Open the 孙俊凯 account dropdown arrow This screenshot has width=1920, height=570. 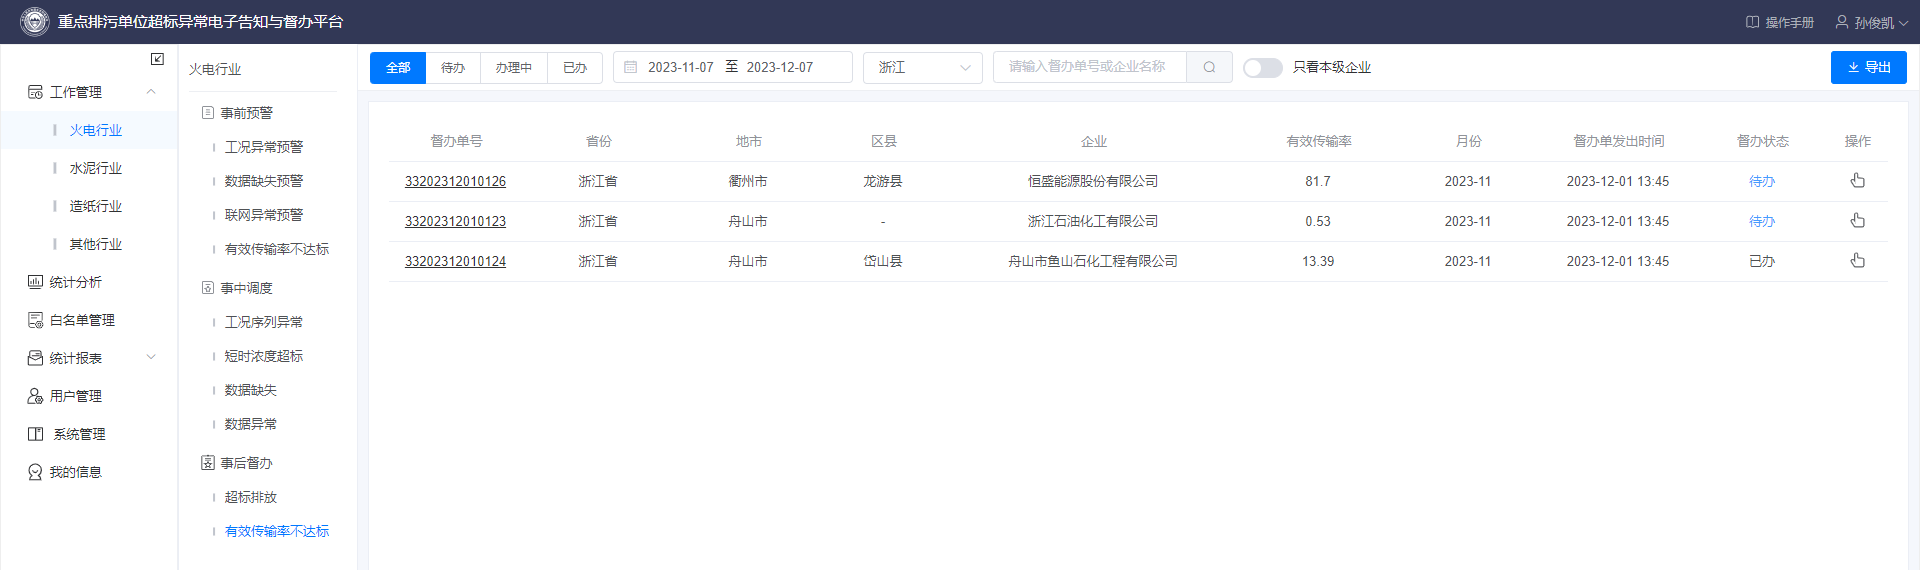coord(1903,22)
